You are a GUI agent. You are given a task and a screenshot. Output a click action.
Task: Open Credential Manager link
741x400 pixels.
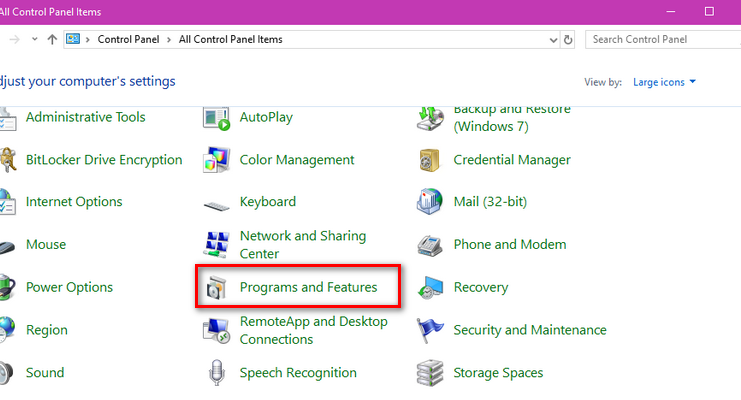(x=512, y=160)
